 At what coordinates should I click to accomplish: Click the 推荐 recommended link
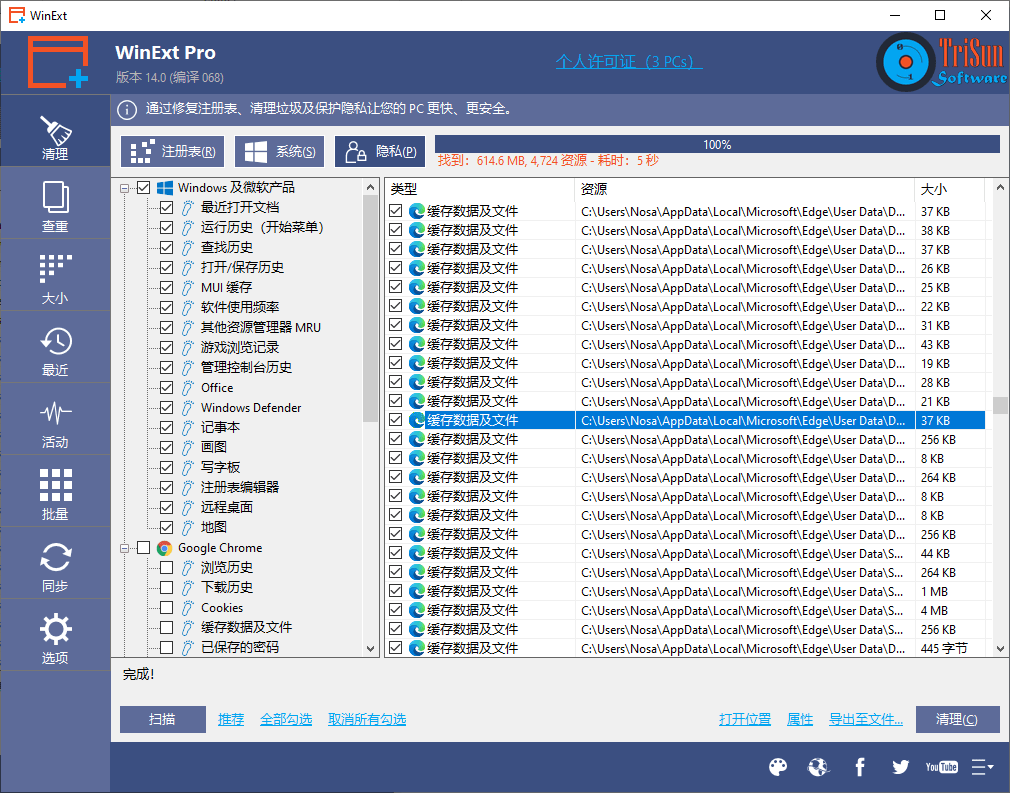[x=231, y=720]
